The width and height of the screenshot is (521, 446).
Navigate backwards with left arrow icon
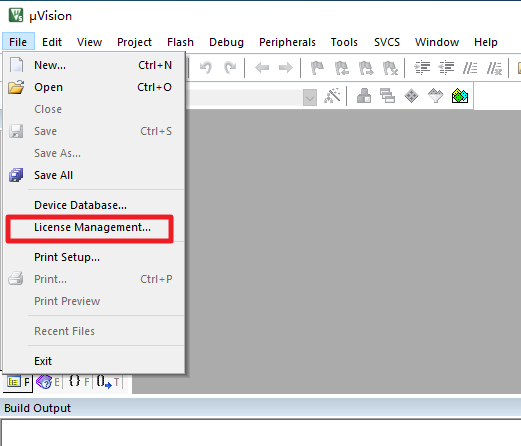click(x=262, y=68)
